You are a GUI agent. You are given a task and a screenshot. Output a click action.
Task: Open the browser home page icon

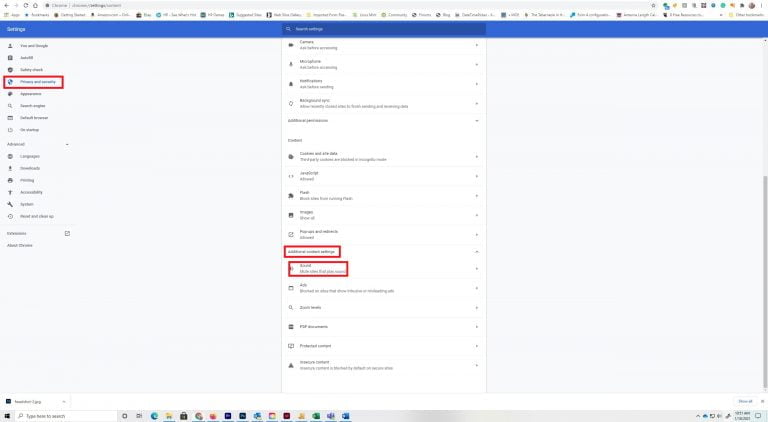point(35,5)
